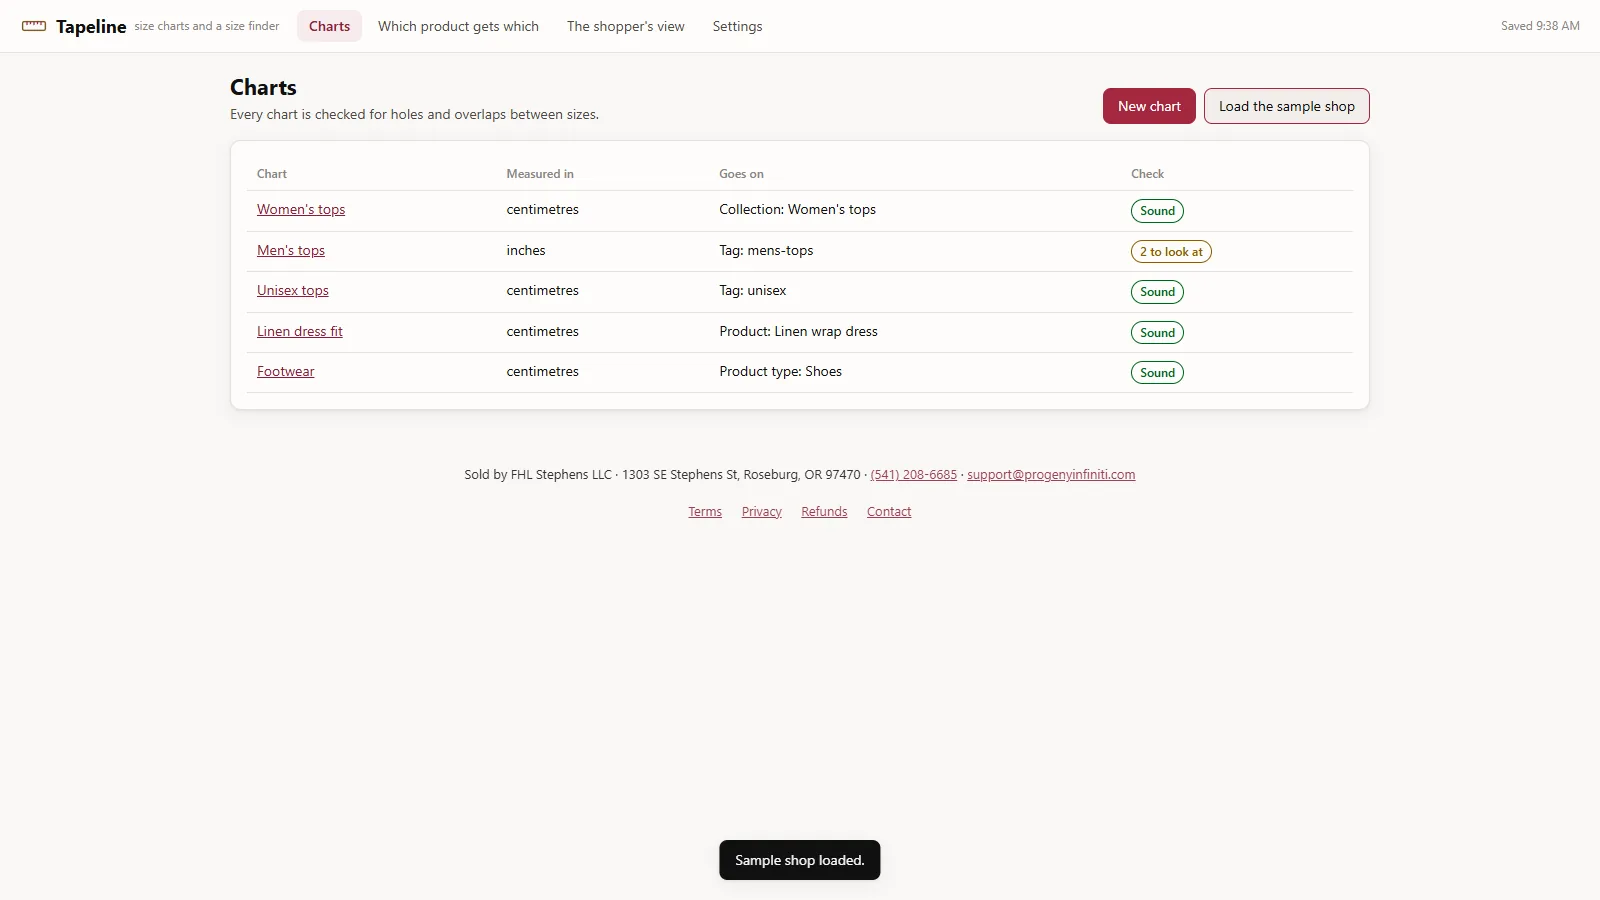Call the (541) 208-6685 phone link
The height and width of the screenshot is (900, 1600).
(x=914, y=474)
